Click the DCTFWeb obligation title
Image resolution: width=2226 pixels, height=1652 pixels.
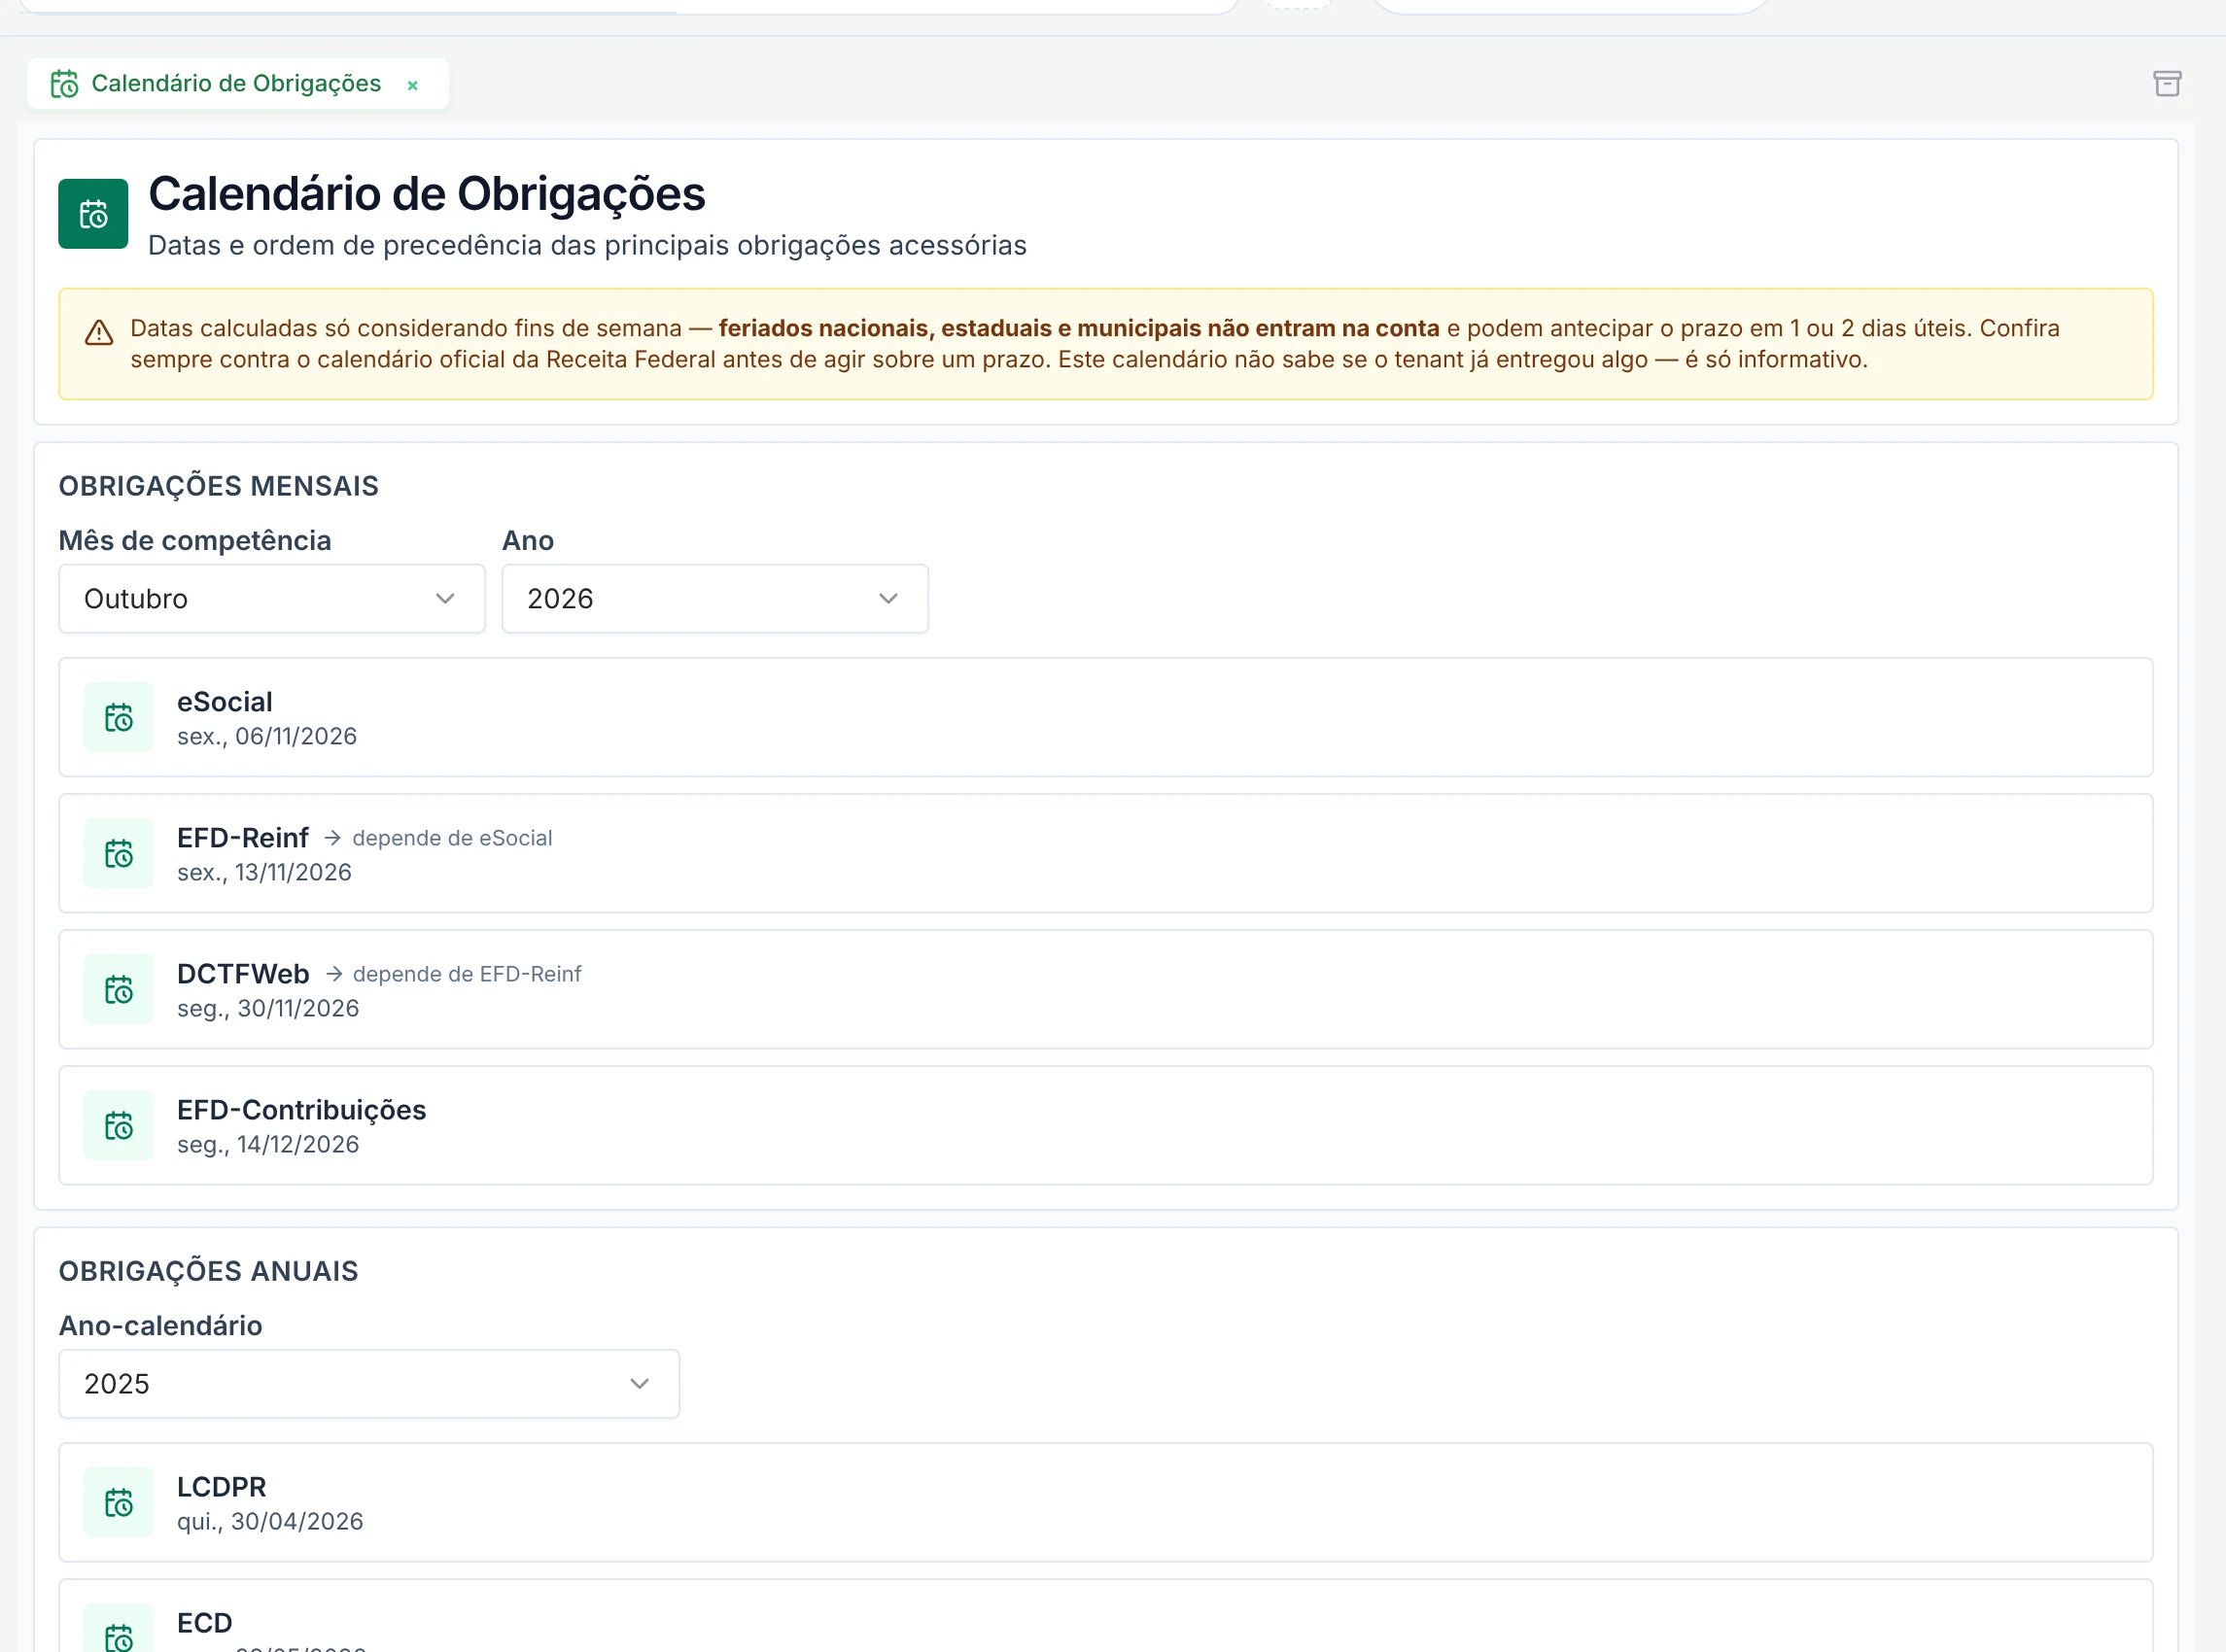(243, 974)
